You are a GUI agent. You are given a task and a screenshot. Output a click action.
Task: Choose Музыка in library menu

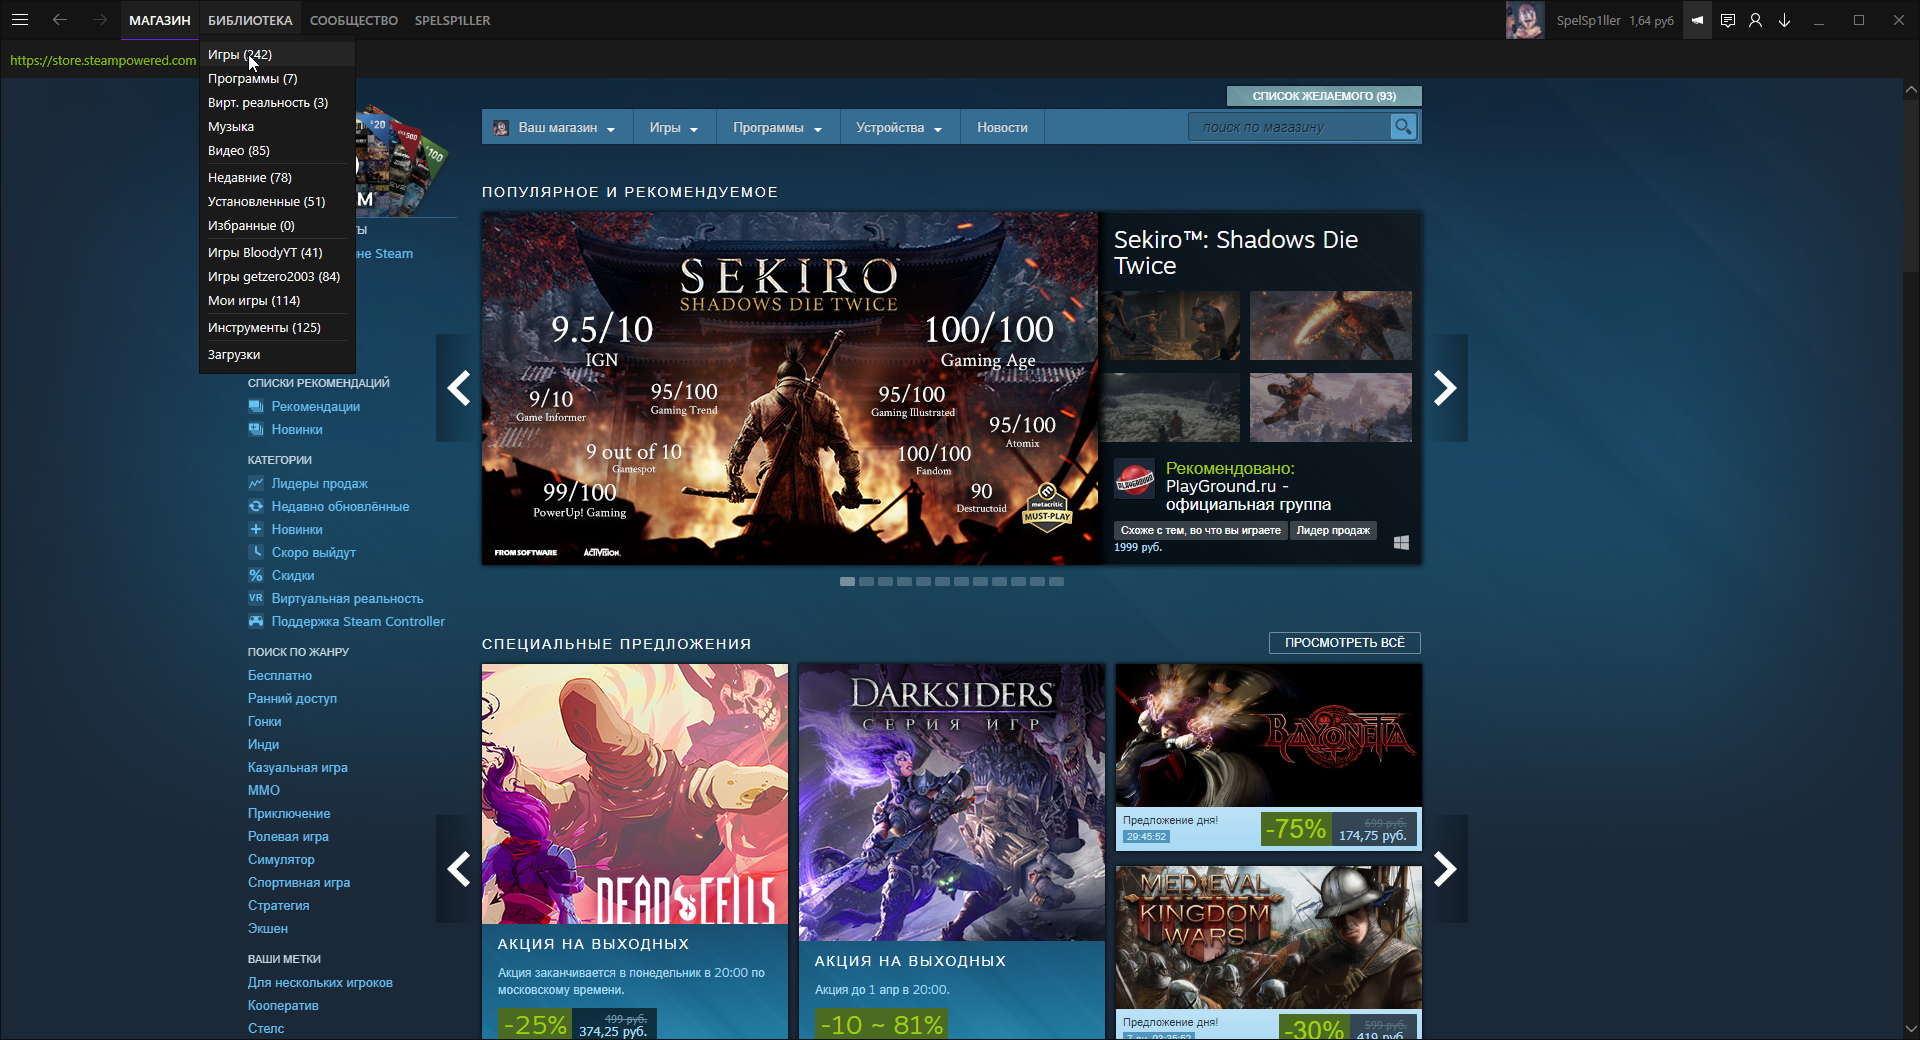[x=277, y=127]
